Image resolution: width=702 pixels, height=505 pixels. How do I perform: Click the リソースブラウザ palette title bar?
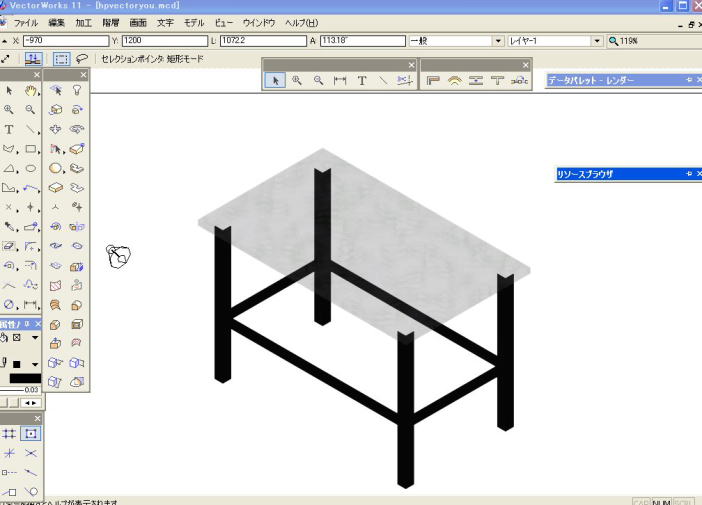click(x=629, y=174)
